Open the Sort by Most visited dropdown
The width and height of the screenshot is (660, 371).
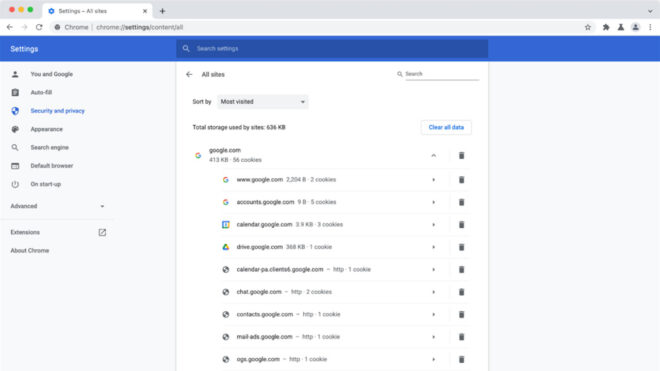(263, 101)
